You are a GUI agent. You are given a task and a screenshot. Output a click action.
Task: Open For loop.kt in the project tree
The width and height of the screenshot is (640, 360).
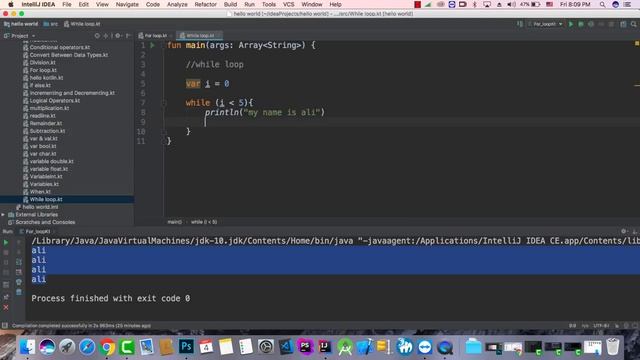click(43, 70)
